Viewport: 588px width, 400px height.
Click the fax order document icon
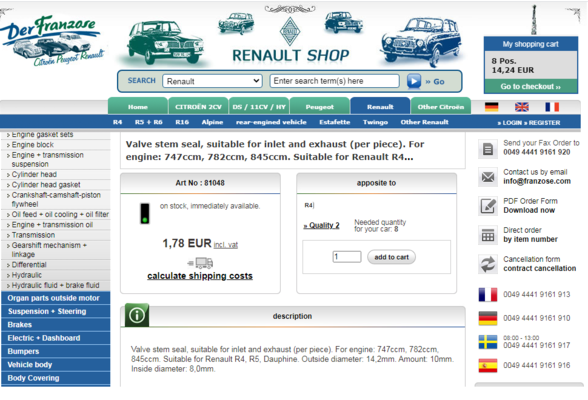[x=488, y=149]
